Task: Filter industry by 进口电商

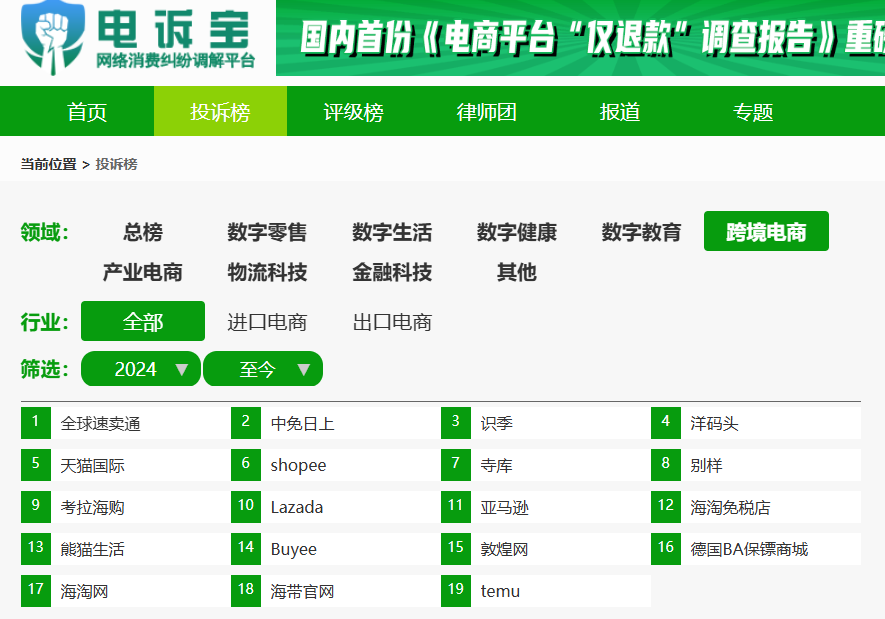Action: coord(267,322)
